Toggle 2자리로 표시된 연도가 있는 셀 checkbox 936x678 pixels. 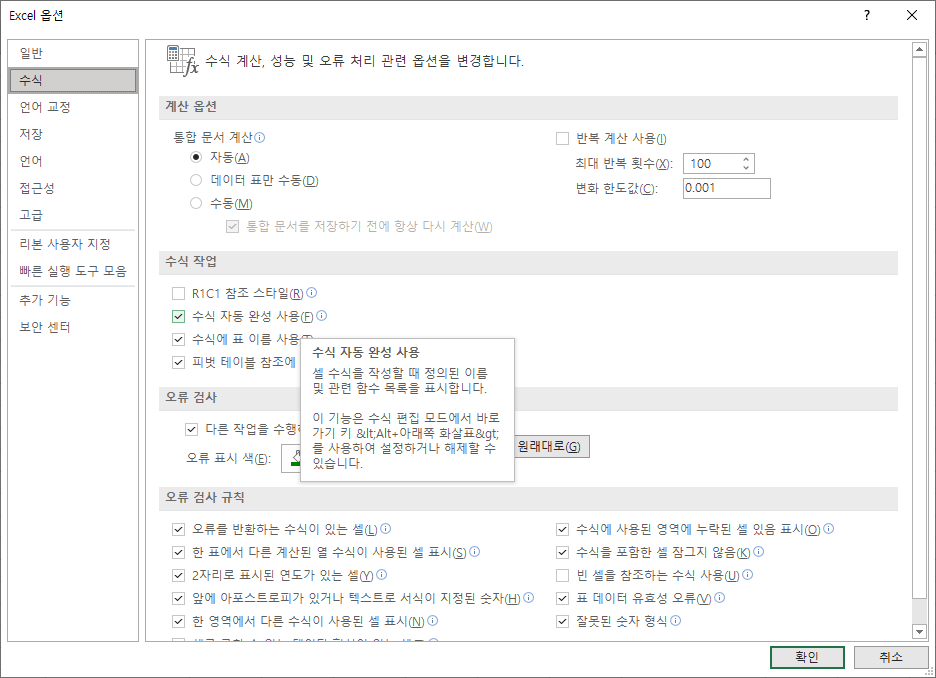click(x=178, y=575)
